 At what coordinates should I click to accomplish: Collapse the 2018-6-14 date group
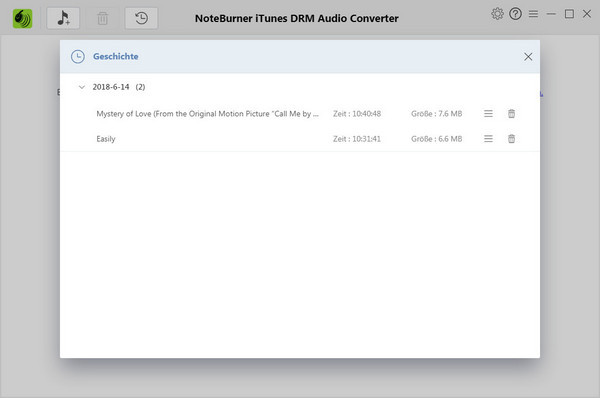coord(82,87)
